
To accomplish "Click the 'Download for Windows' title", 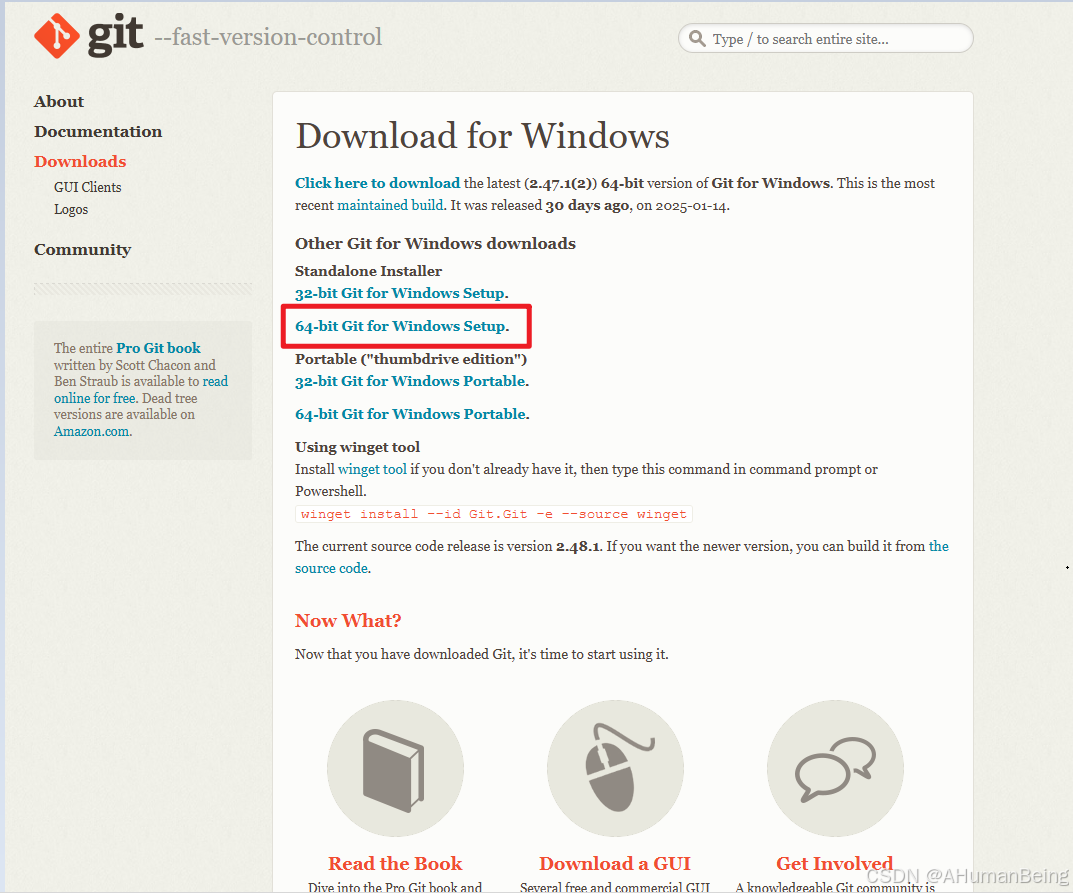I will (482, 135).
